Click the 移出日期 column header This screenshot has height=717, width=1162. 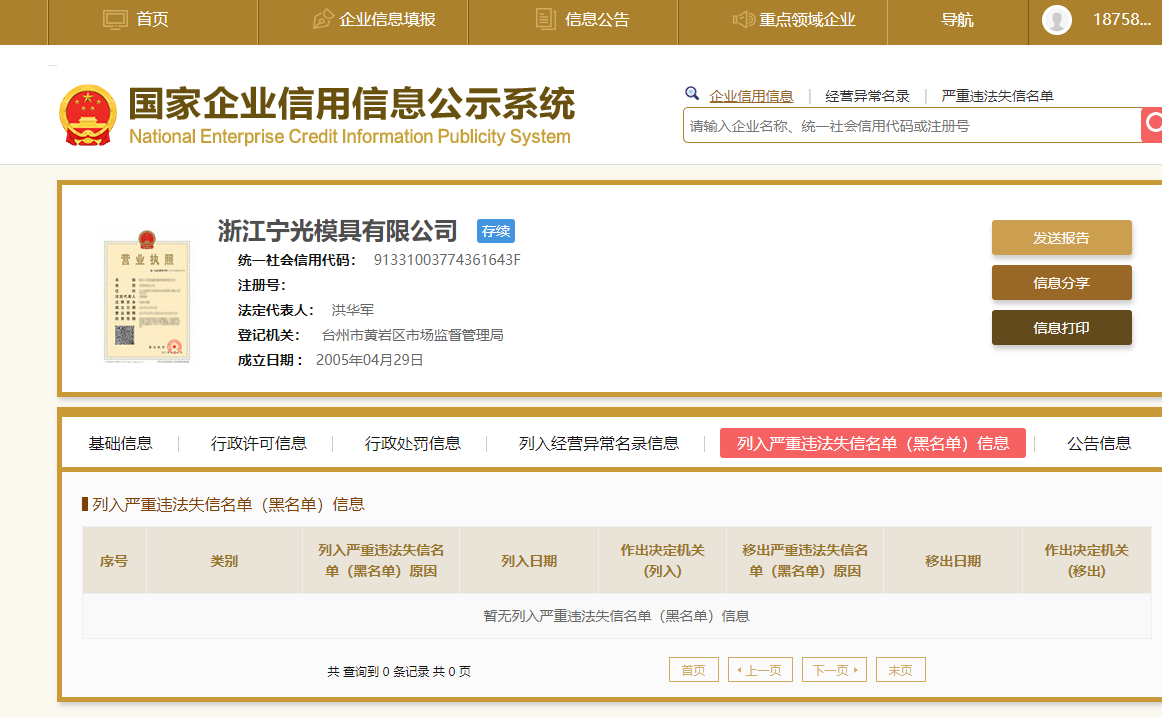pyautogui.click(x=953, y=561)
